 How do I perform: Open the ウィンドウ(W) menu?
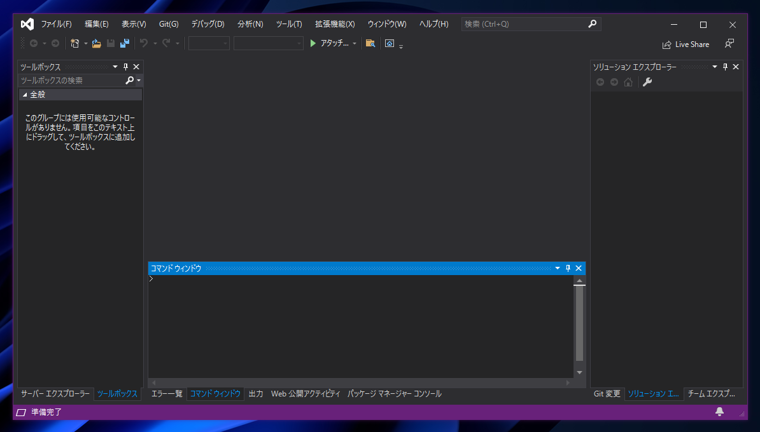pyautogui.click(x=387, y=24)
